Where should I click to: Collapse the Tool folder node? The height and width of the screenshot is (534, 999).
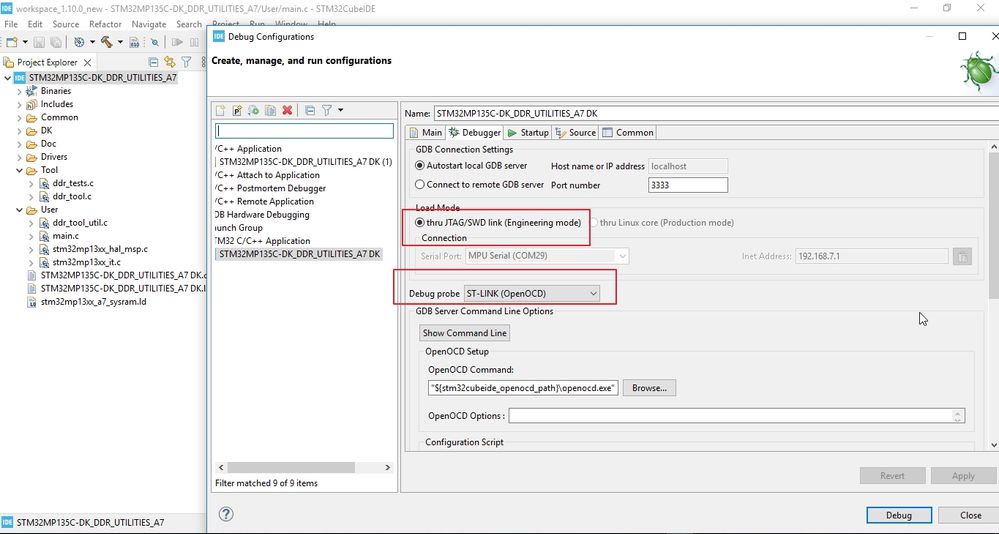pos(19,170)
